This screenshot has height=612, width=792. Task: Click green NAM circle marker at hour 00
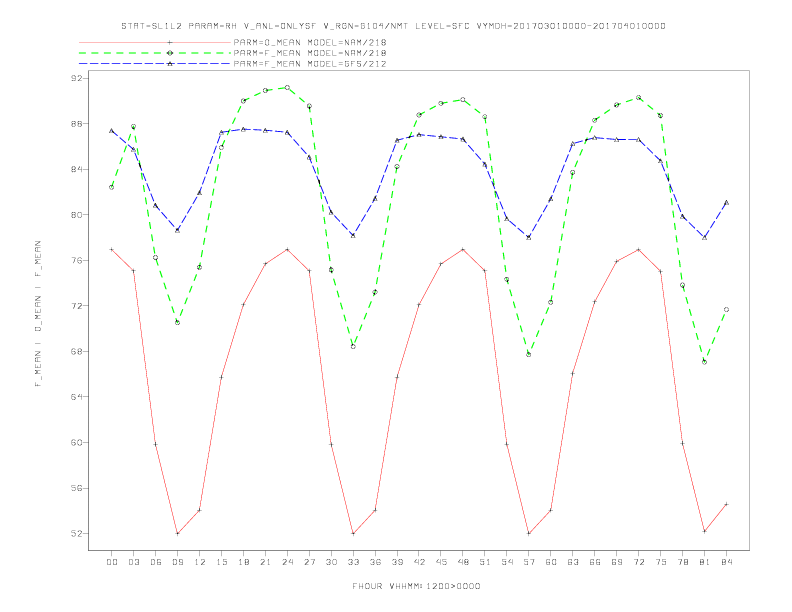(112, 187)
